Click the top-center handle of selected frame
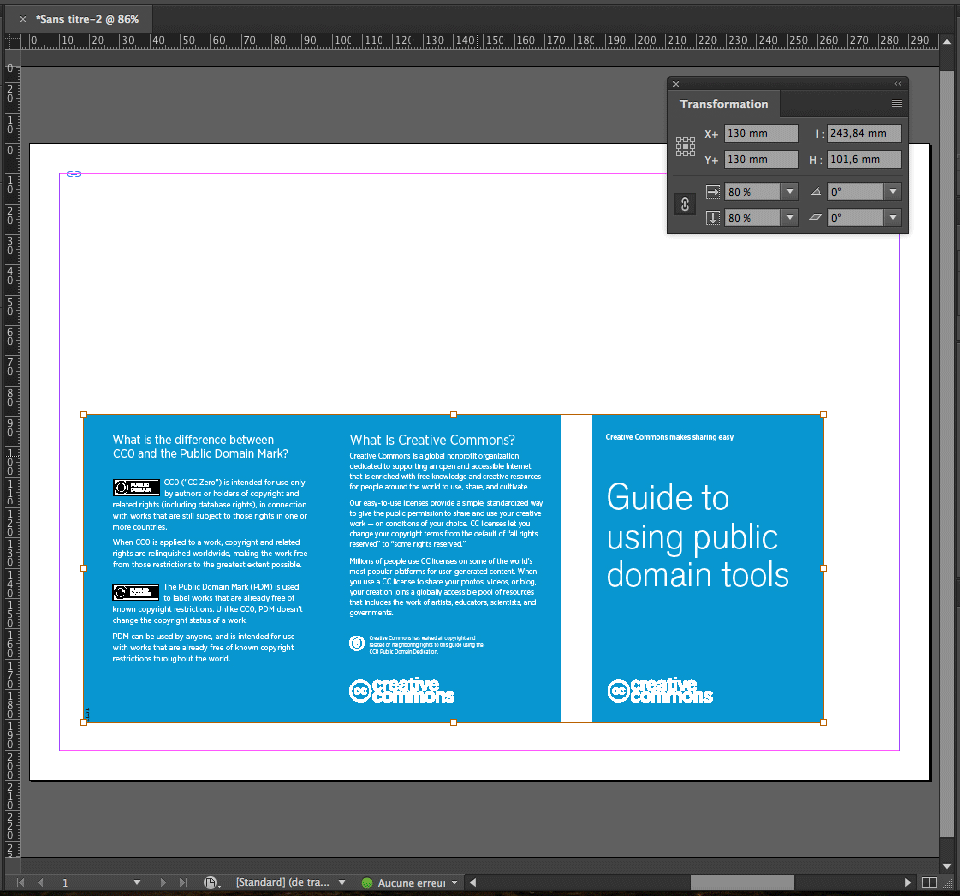The image size is (960, 896). coord(454,415)
